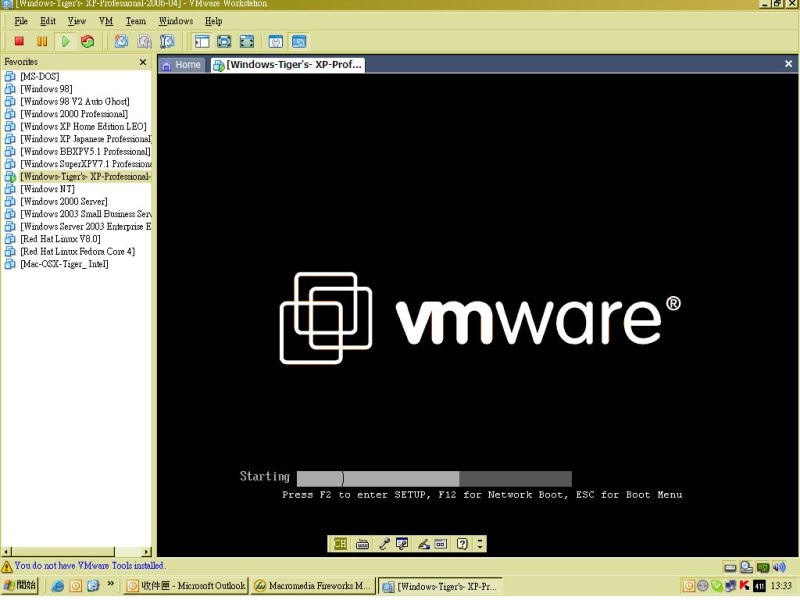Switch to Macromedia Fireworks taskbar button

point(313,586)
